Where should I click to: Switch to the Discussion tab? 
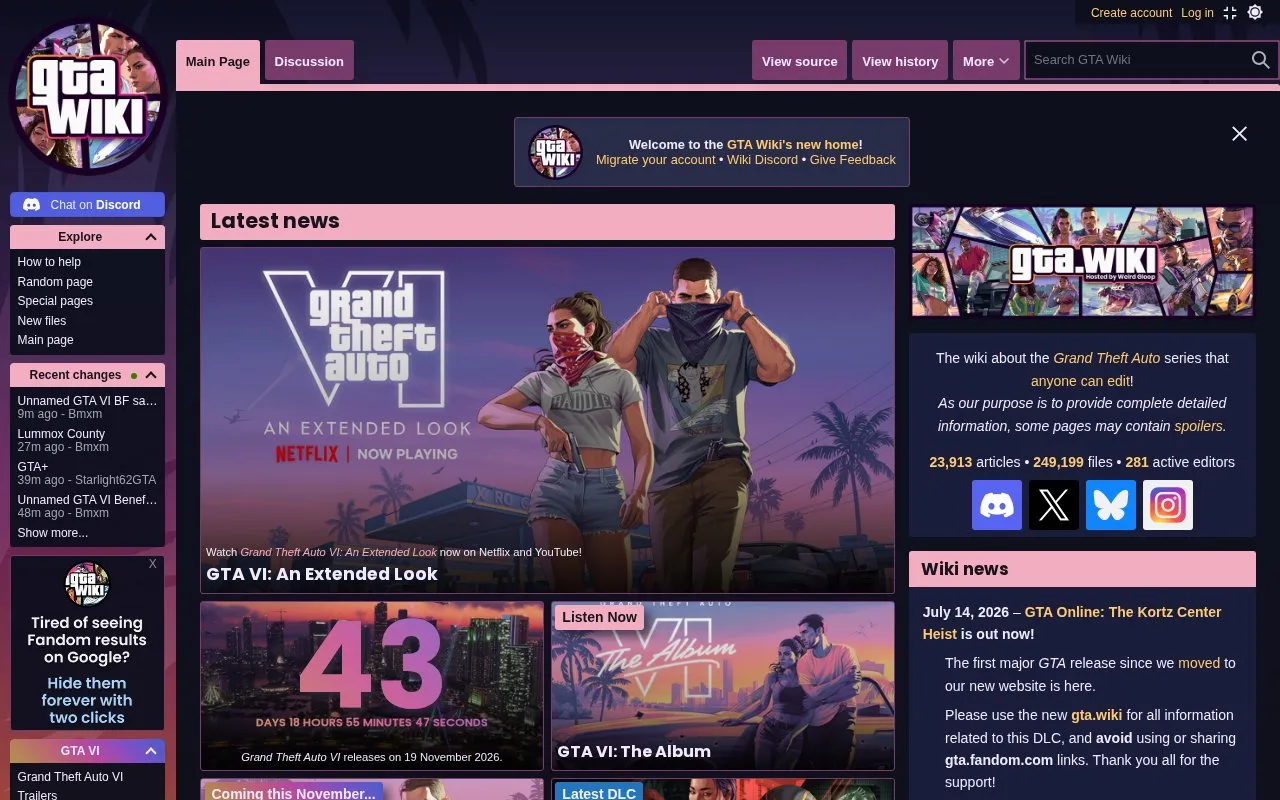tap(309, 61)
